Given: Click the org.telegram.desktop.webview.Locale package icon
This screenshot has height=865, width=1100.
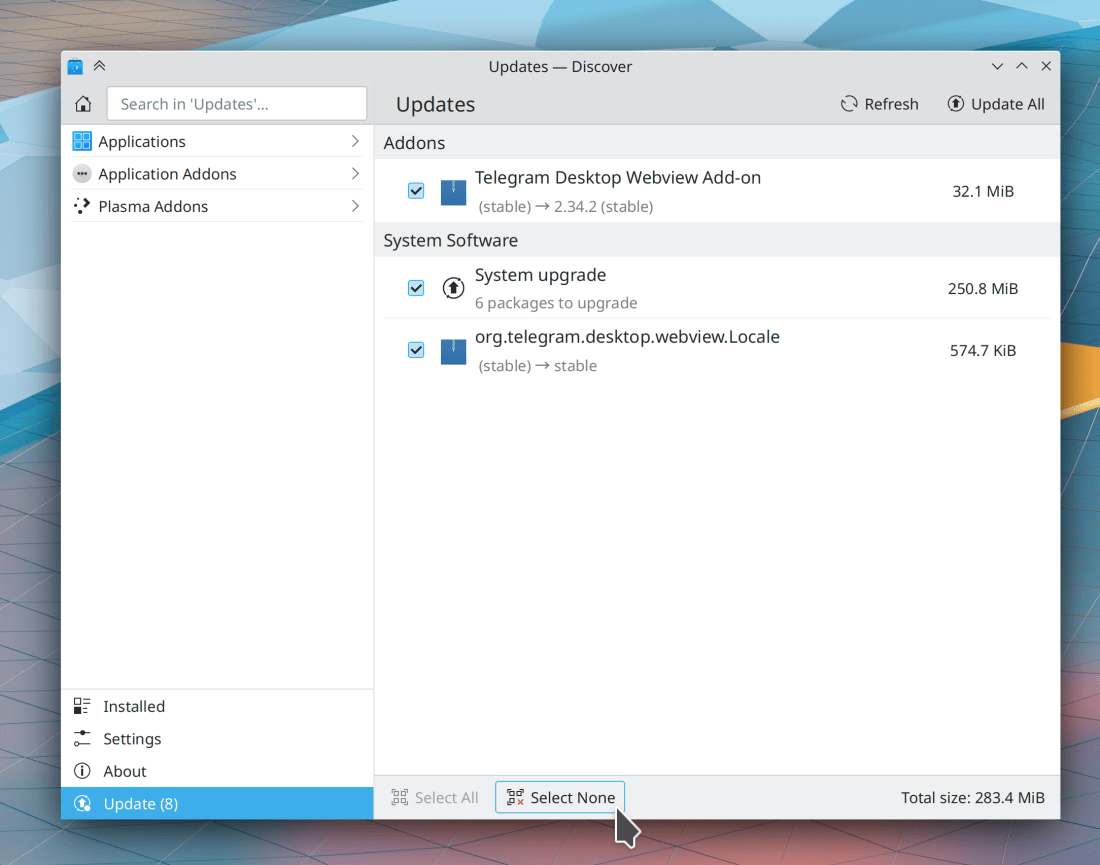Looking at the screenshot, I should pyautogui.click(x=453, y=351).
